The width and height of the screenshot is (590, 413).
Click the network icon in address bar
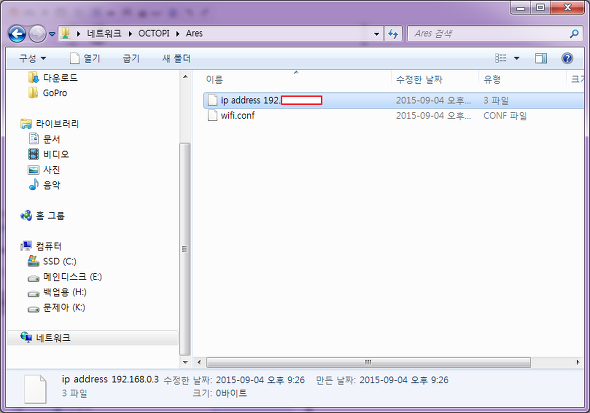coord(65,33)
